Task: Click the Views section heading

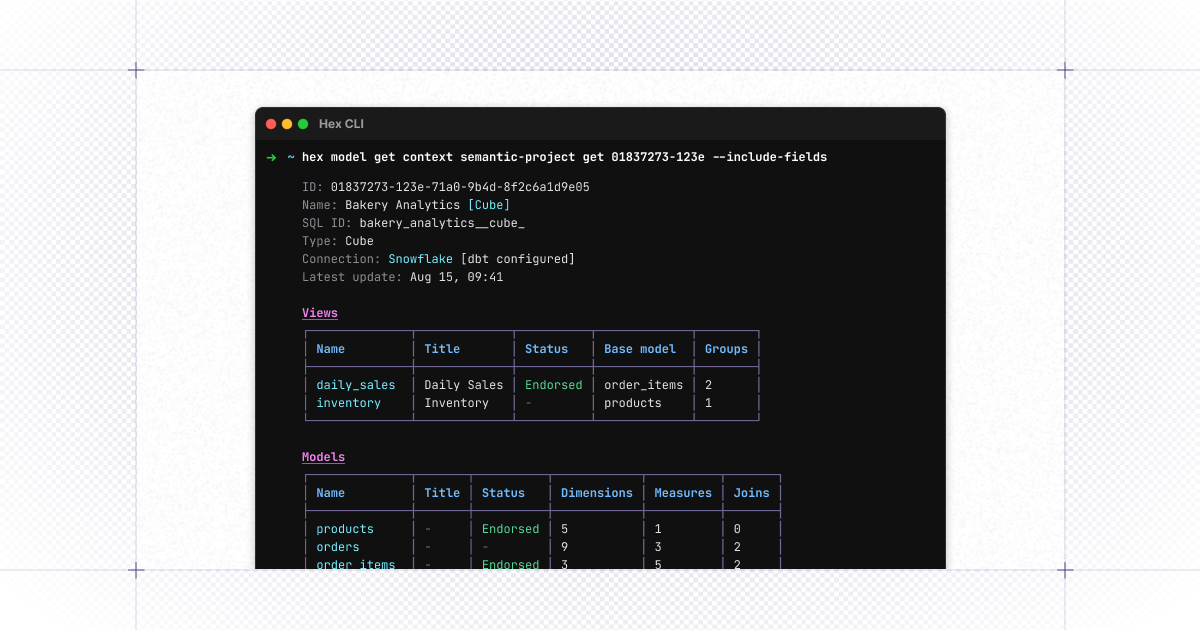Action: [x=320, y=313]
